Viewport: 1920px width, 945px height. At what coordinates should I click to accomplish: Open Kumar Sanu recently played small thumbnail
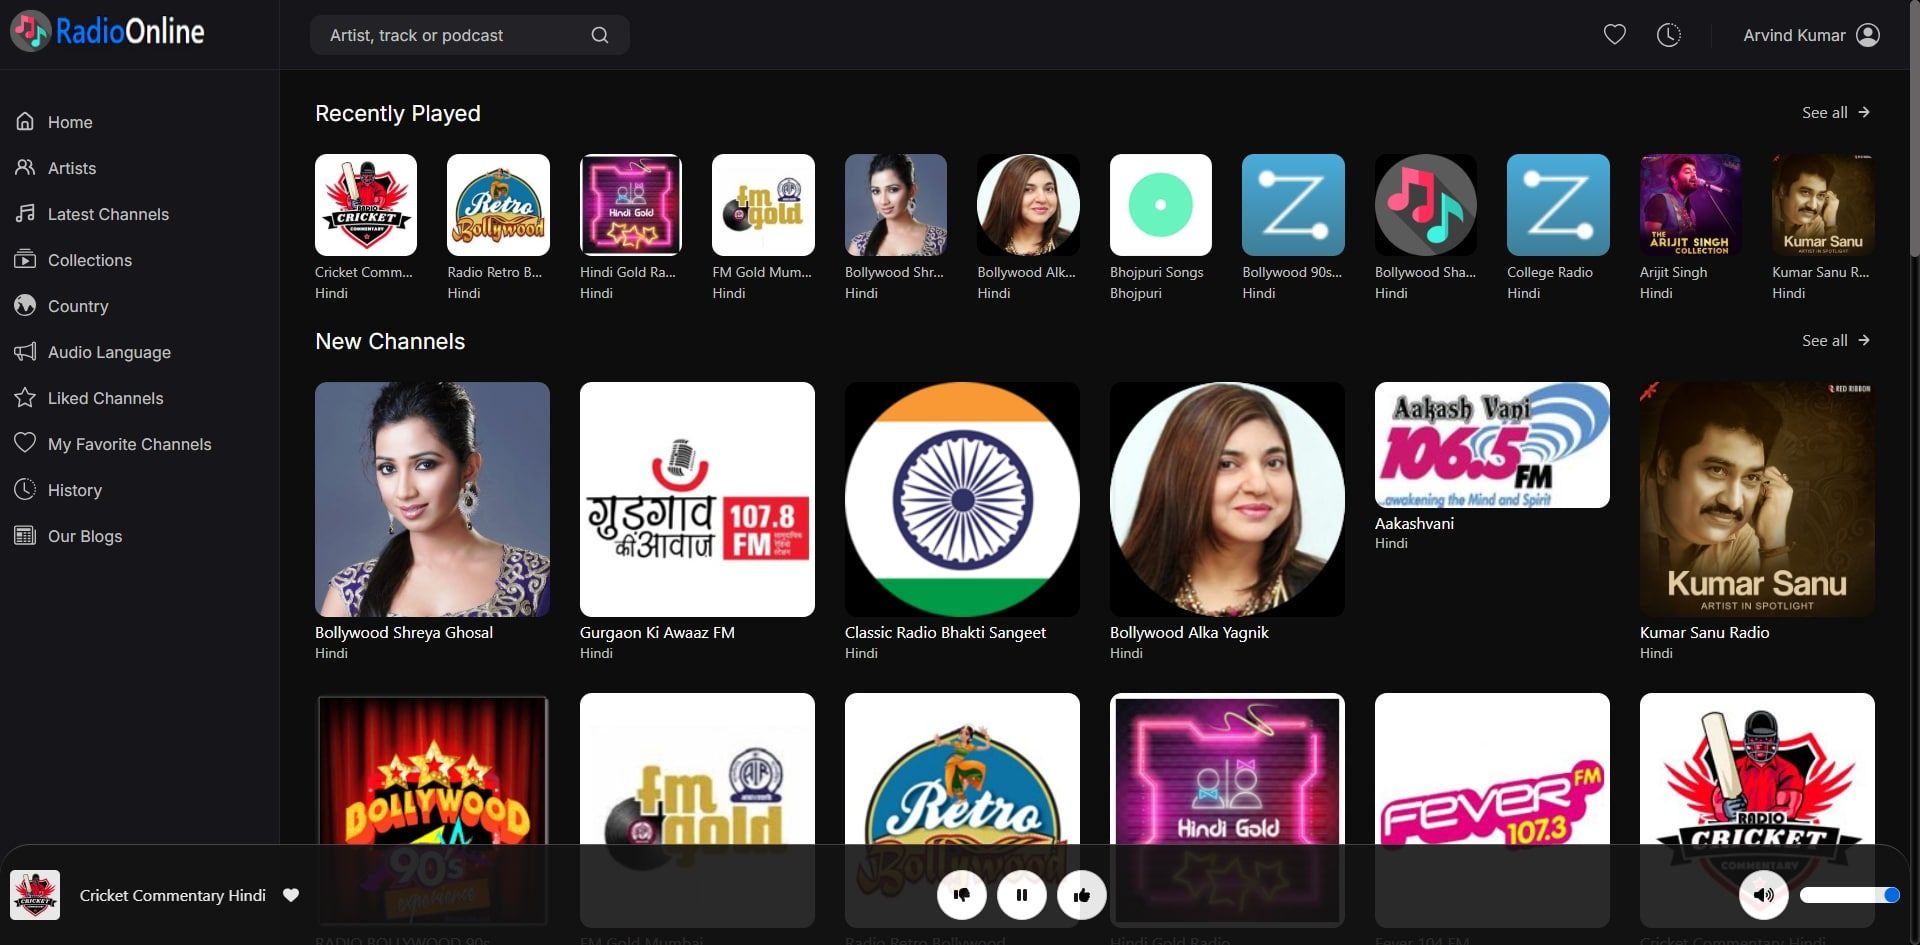pos(1823,205)
